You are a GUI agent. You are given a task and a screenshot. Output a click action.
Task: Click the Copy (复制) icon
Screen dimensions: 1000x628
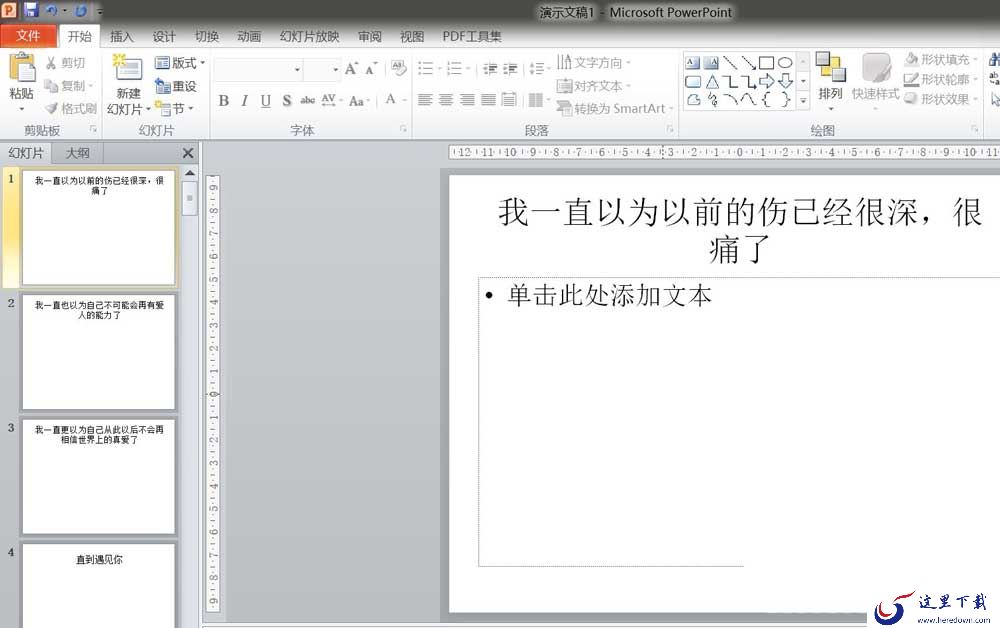pyautogui.click(x=51, y=85)
